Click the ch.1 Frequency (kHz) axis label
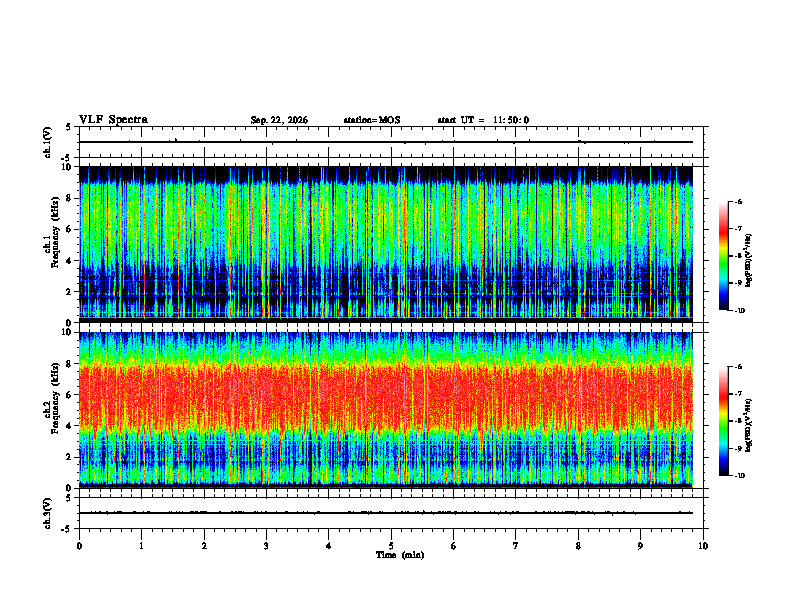 52,244
